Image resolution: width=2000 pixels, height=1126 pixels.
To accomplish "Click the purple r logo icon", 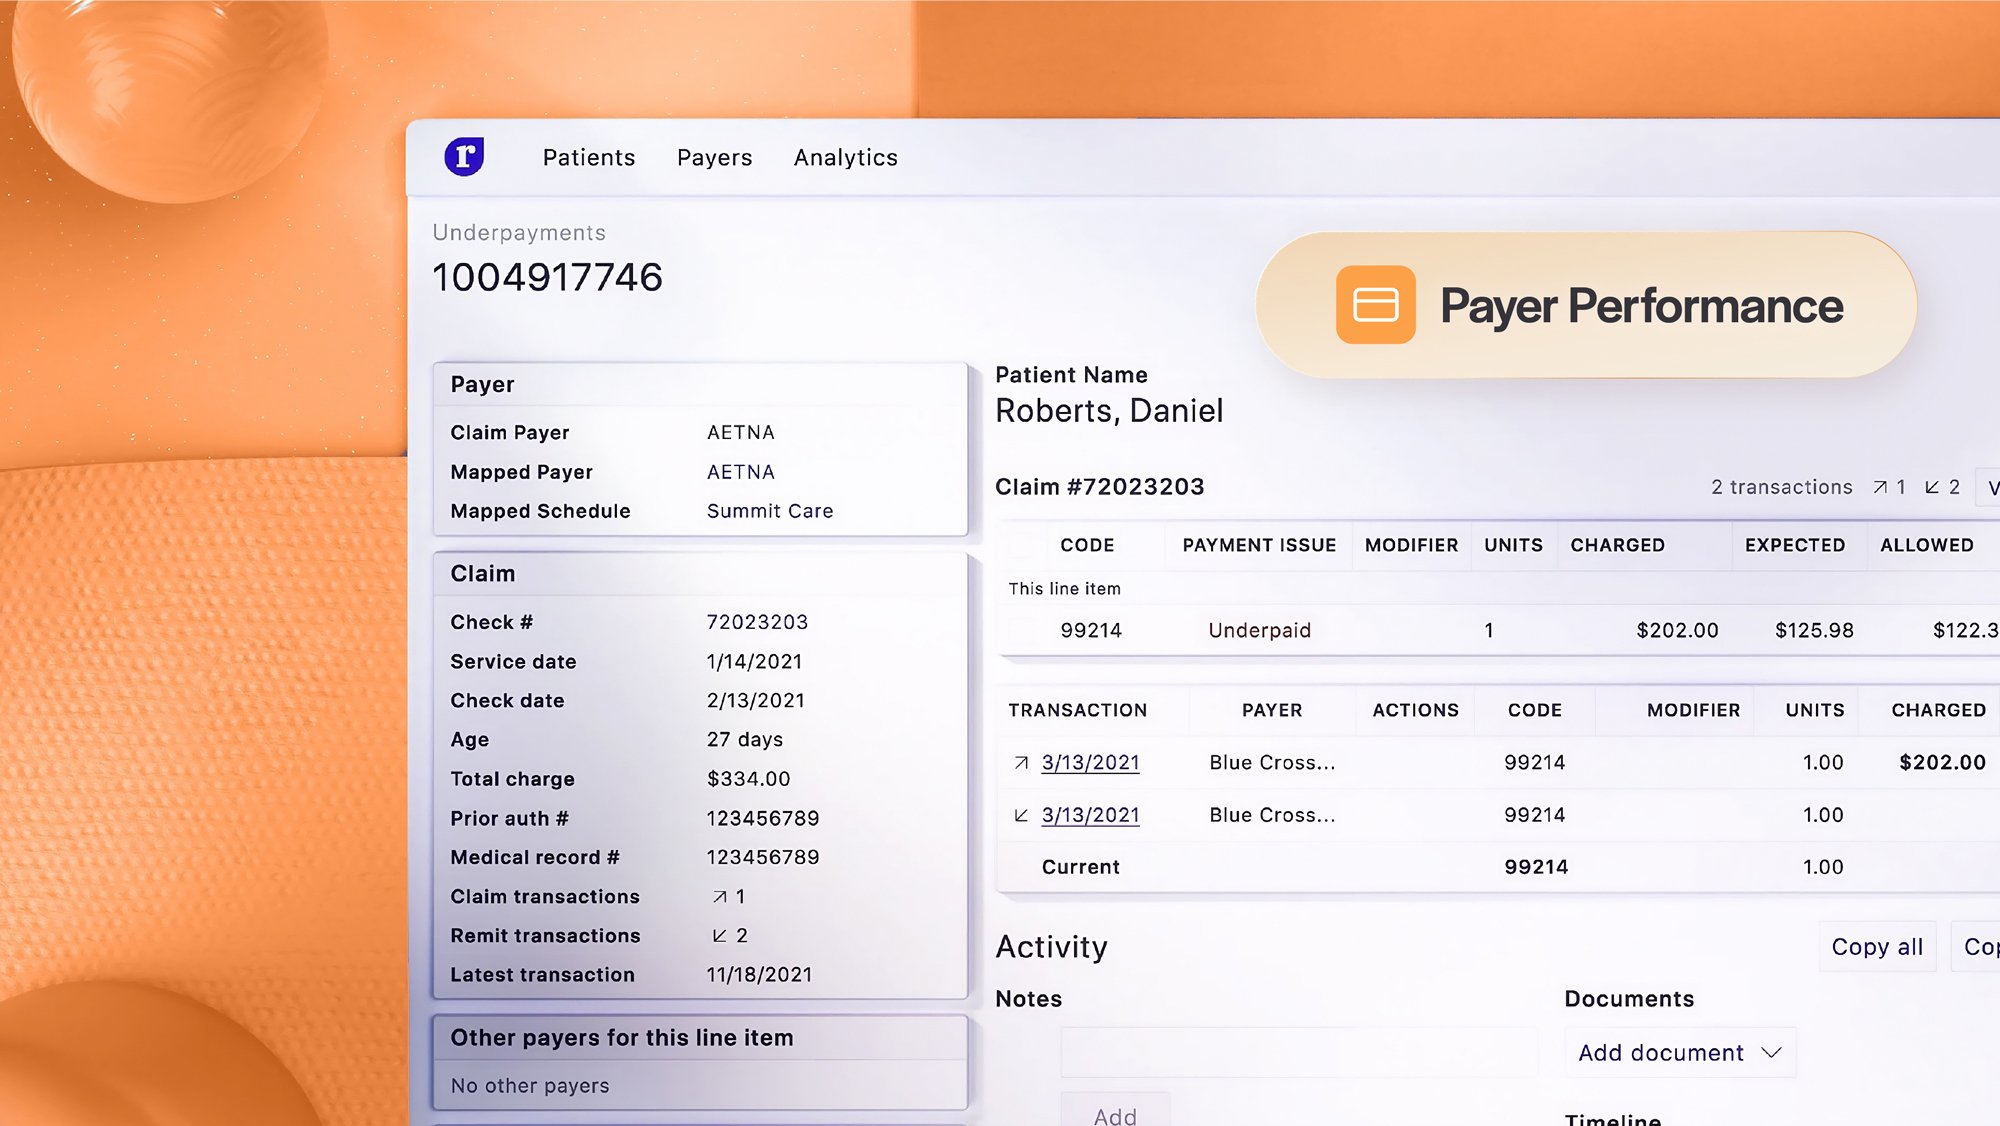I will pos(466,157).
